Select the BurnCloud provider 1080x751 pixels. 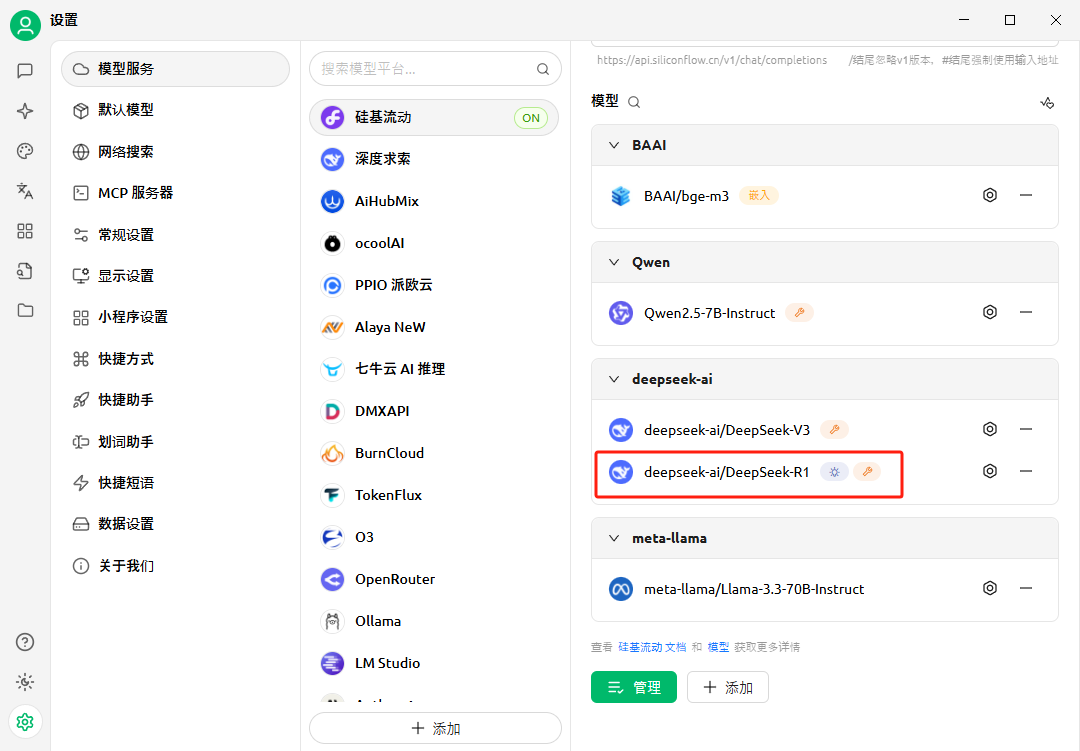pyautogui.click(x=434, y=453)
